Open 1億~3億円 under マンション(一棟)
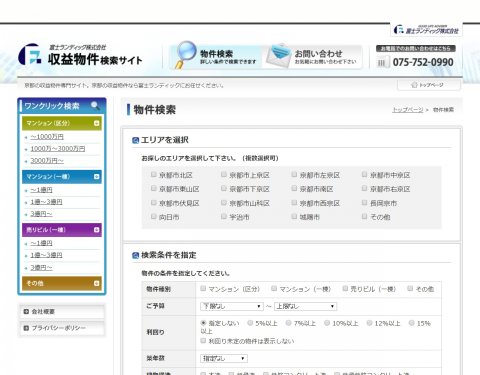 [x=46, y=202]
